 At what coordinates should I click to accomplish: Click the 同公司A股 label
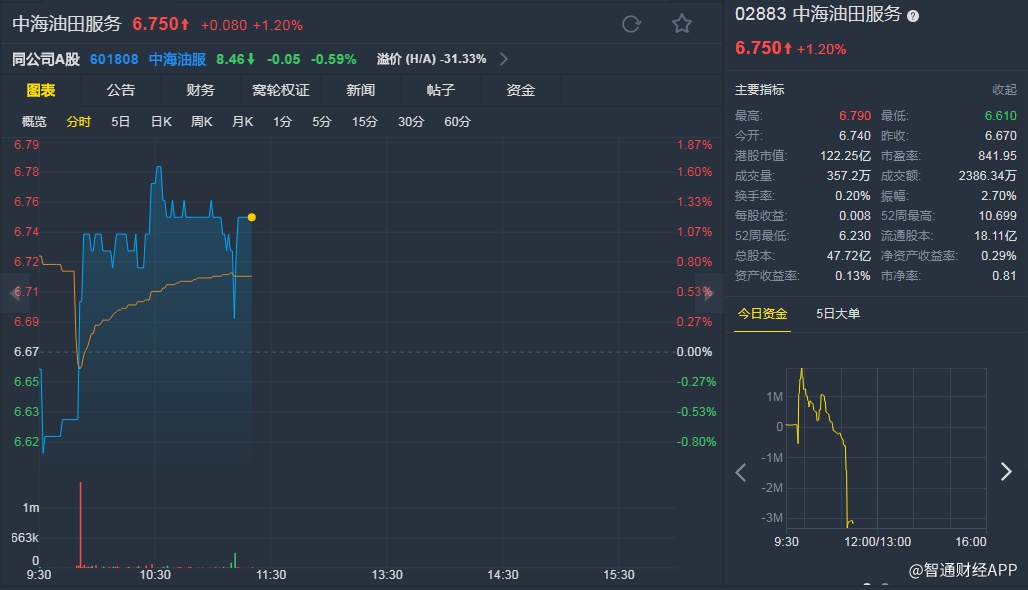pyautogui.click(x=46, y=60)
